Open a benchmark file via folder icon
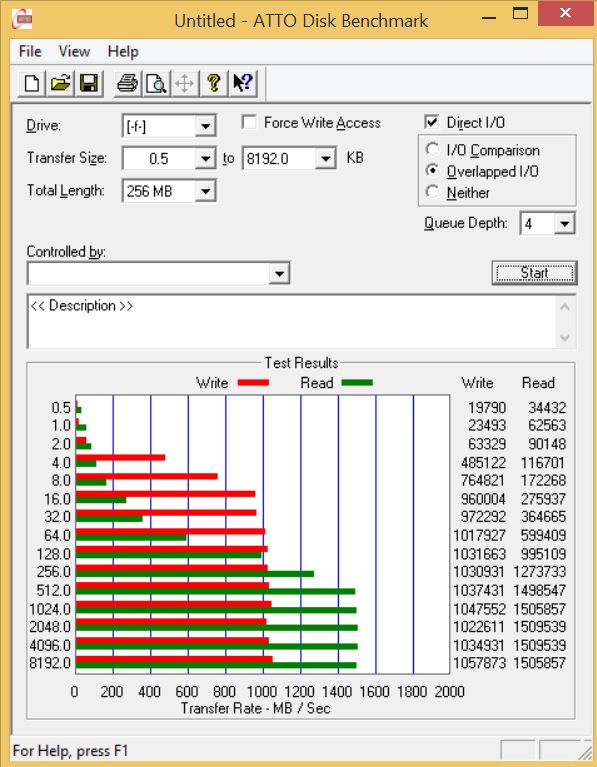597x767 pixels. 60,83
